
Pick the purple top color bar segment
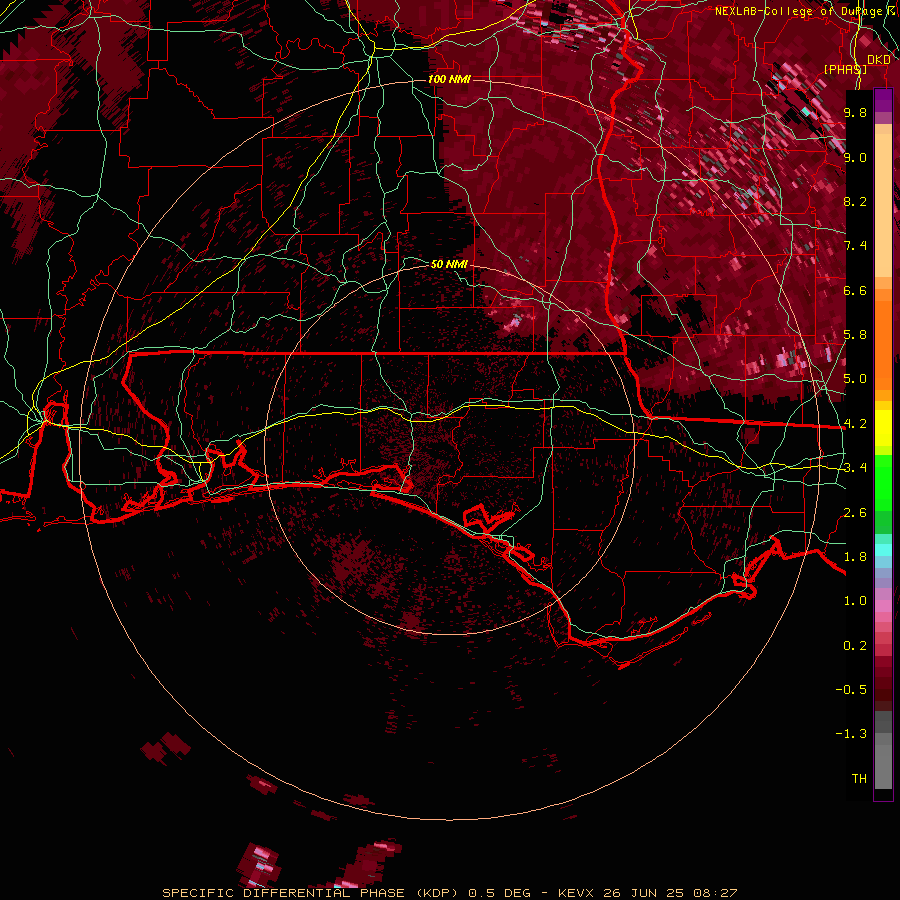883,100
